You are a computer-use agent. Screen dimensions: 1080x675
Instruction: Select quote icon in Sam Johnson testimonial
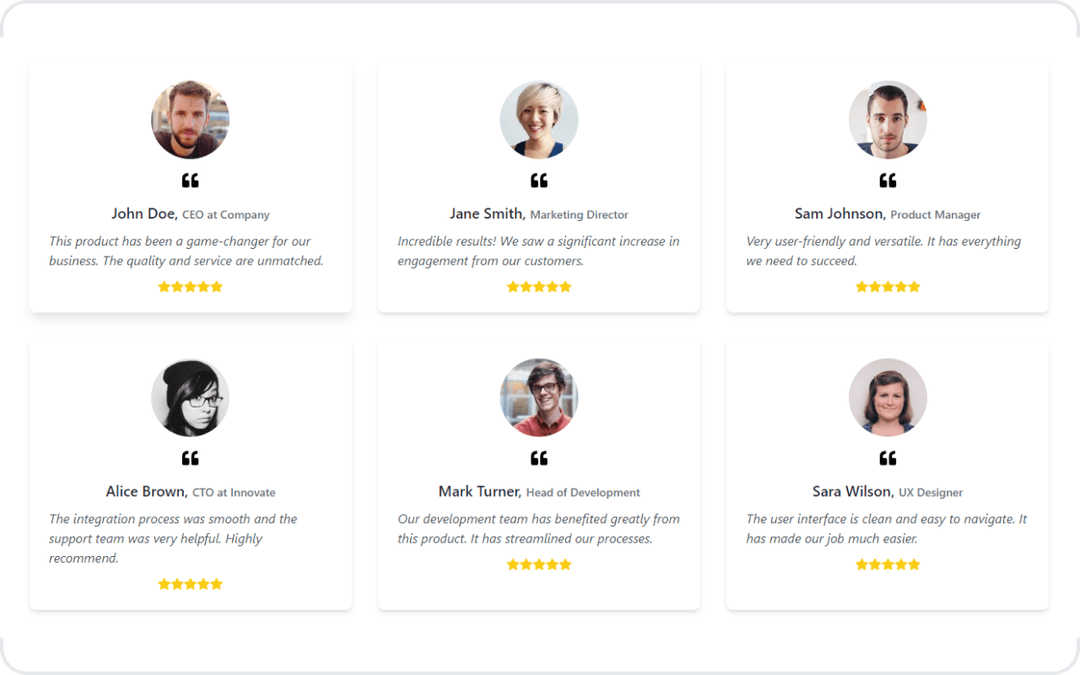(x=887, y=180)
